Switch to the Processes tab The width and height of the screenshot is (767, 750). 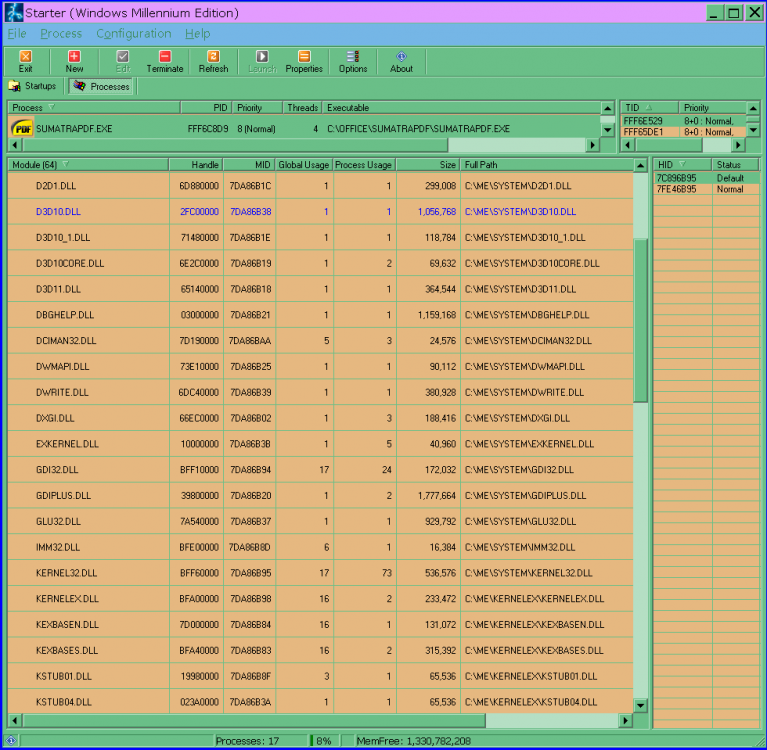(x=101, y=87)
